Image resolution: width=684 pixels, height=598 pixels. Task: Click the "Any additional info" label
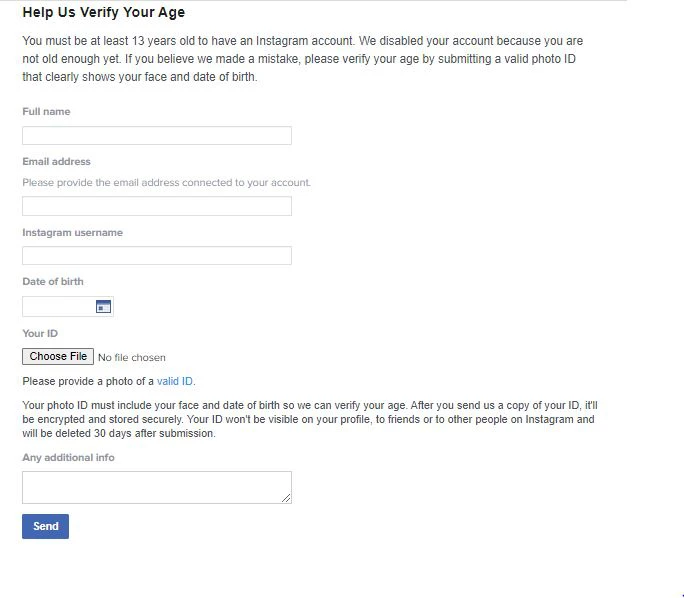pos(68,457)
